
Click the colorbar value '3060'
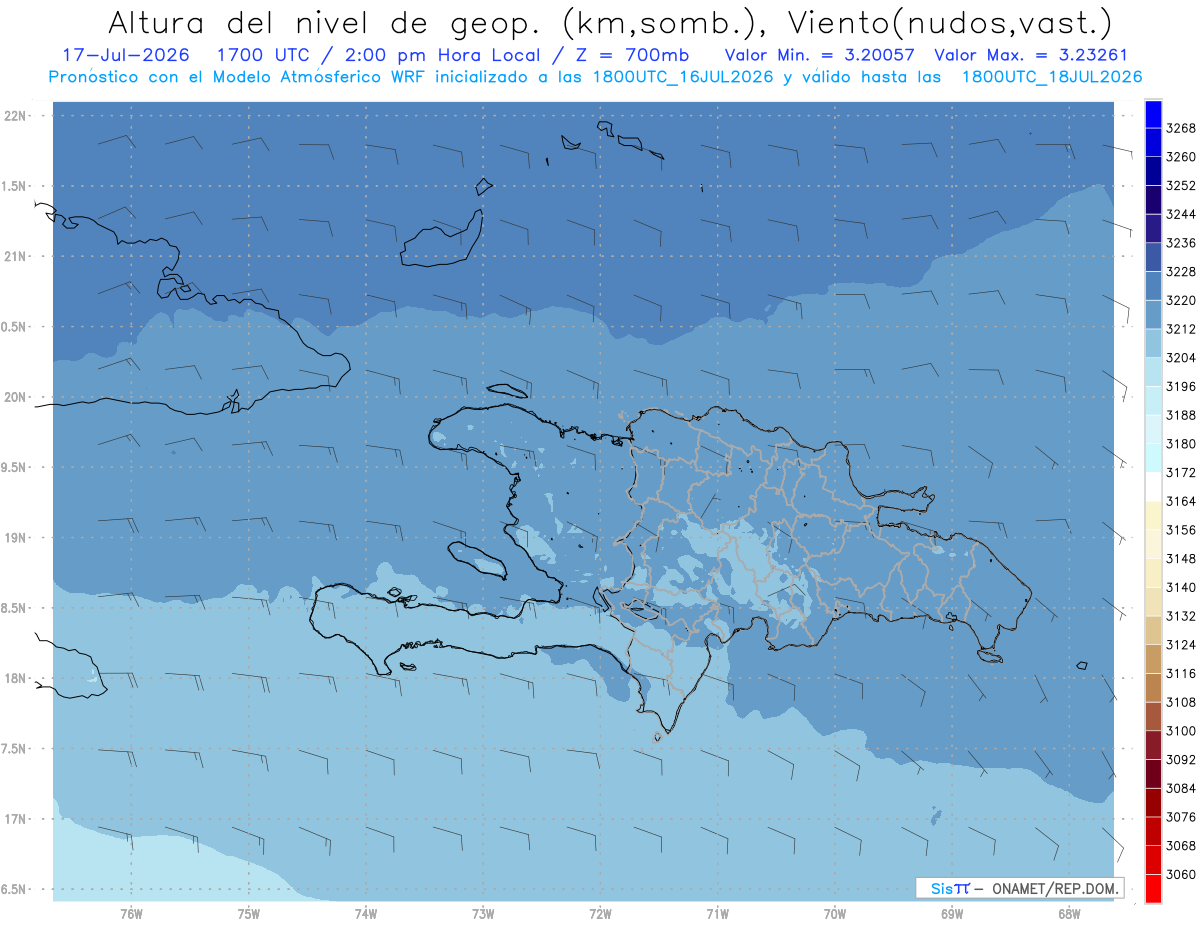pos(1181,875)
